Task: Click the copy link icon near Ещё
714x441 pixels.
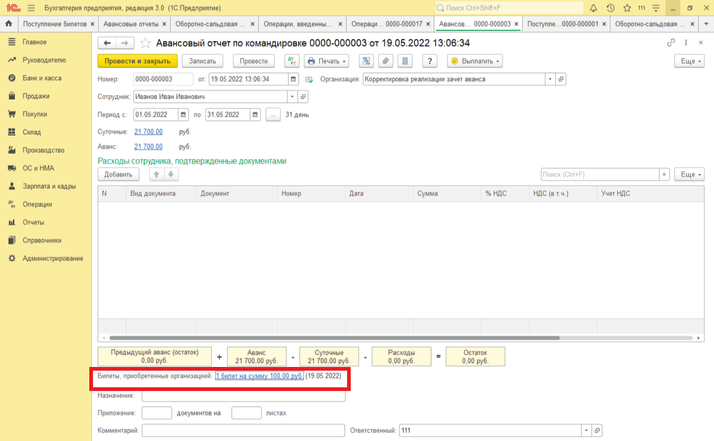Action: 671,43
